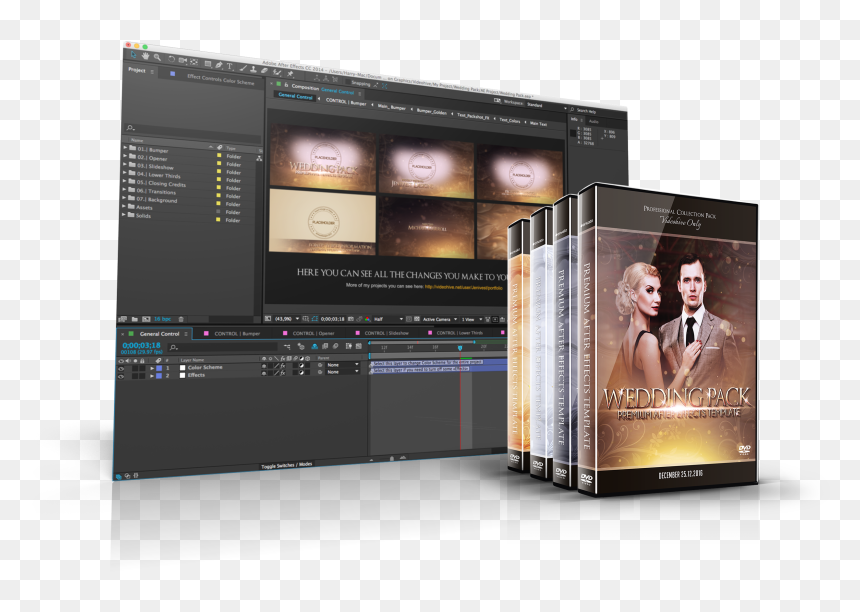Toggle visibility eye of Color Scheme layer
The height and width of the screenshot is (612, 860).
click(121, 369)
